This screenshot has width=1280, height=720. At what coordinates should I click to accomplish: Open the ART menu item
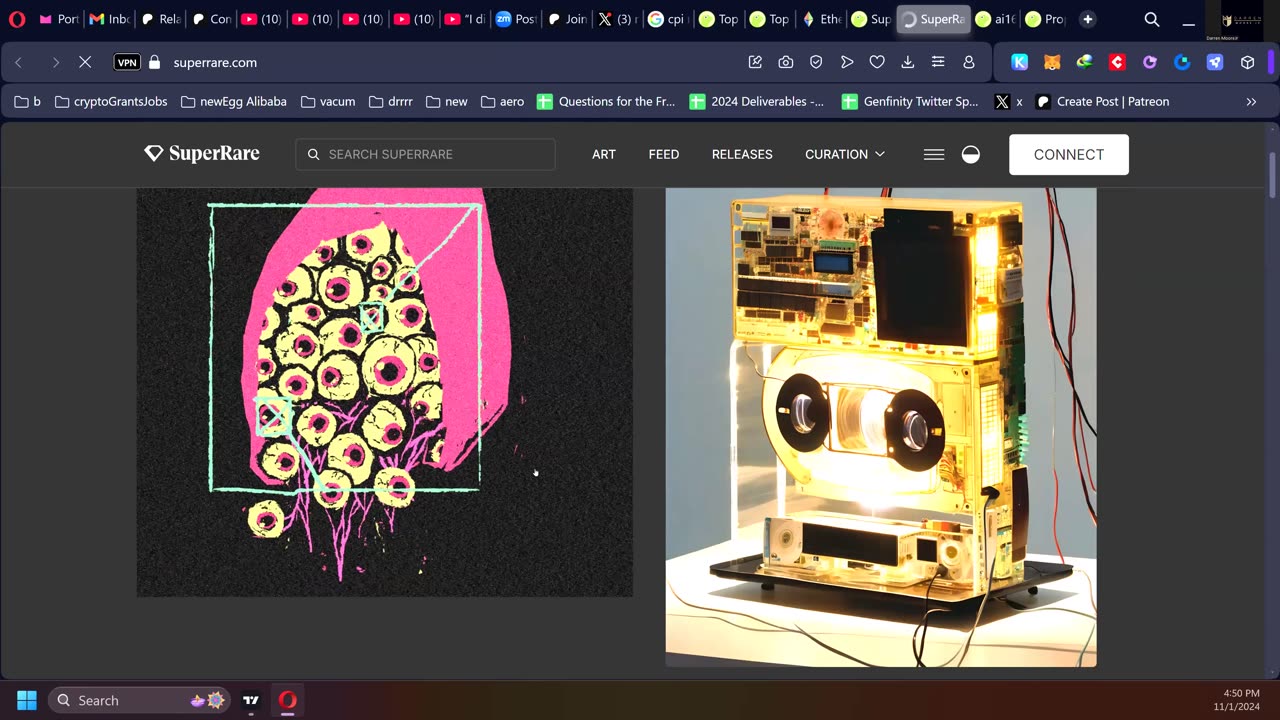pos(604,154)
